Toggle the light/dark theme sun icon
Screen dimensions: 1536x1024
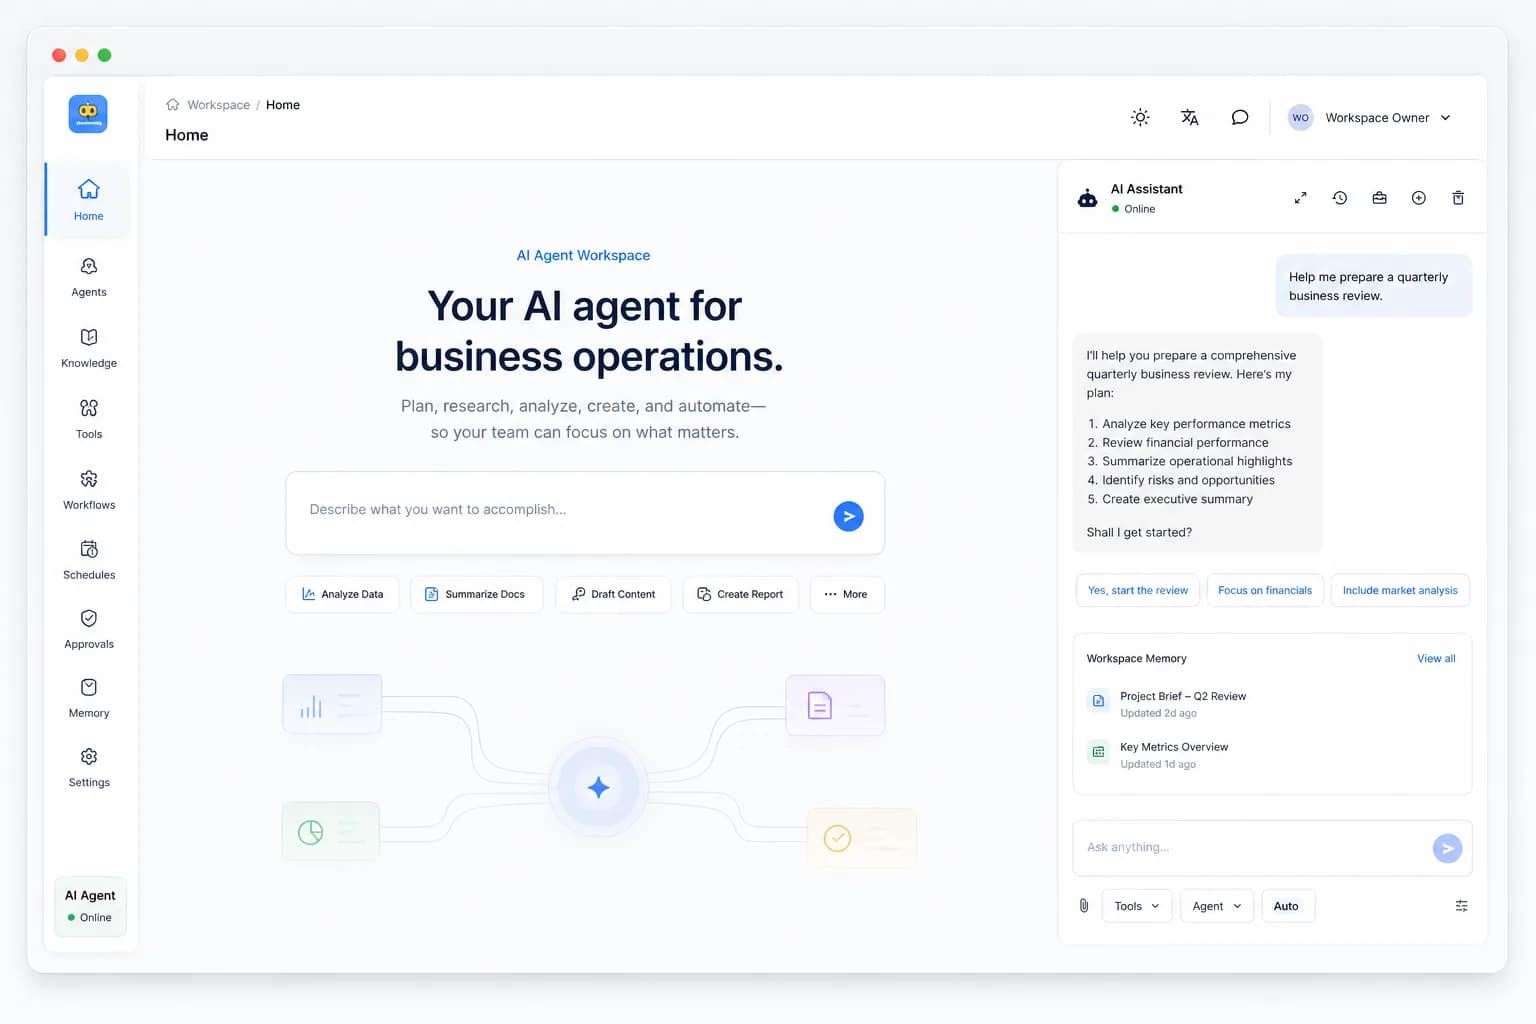pyautogui.click(x=1140, y=117)
